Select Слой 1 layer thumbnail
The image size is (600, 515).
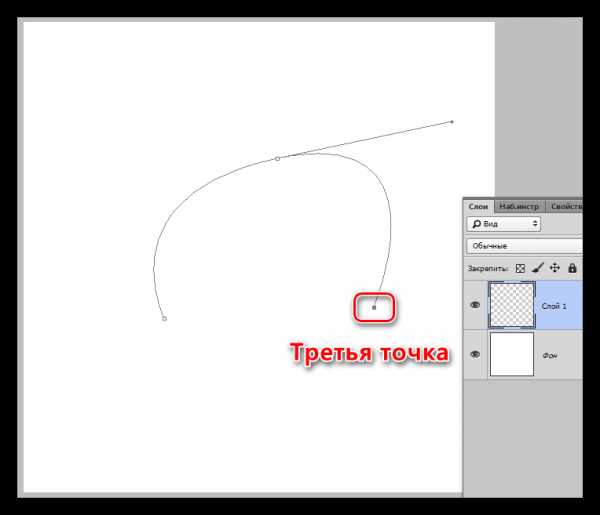512,305
